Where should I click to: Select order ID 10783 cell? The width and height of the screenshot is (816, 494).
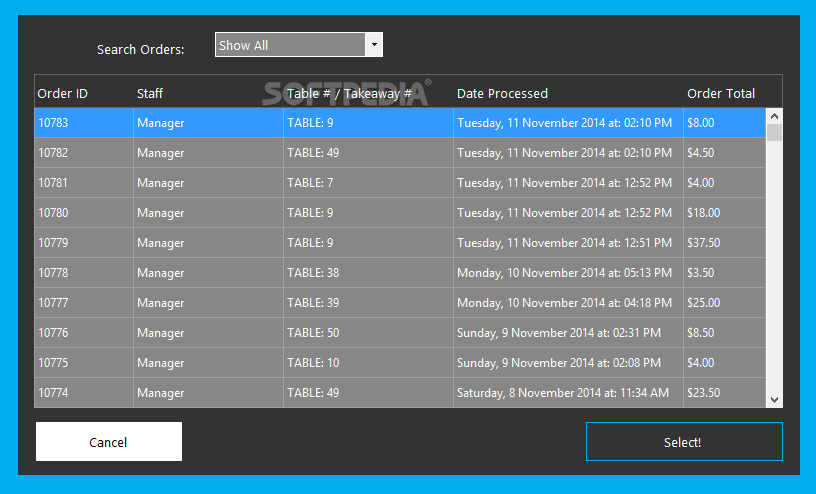84,123
